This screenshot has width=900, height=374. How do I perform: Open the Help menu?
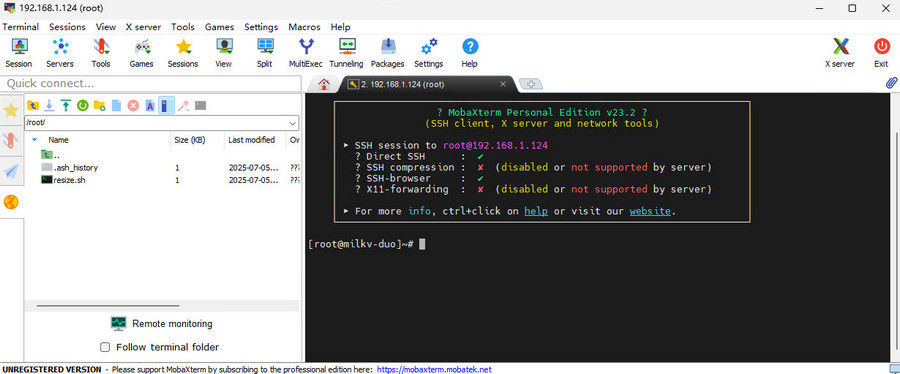pos(340,27)
